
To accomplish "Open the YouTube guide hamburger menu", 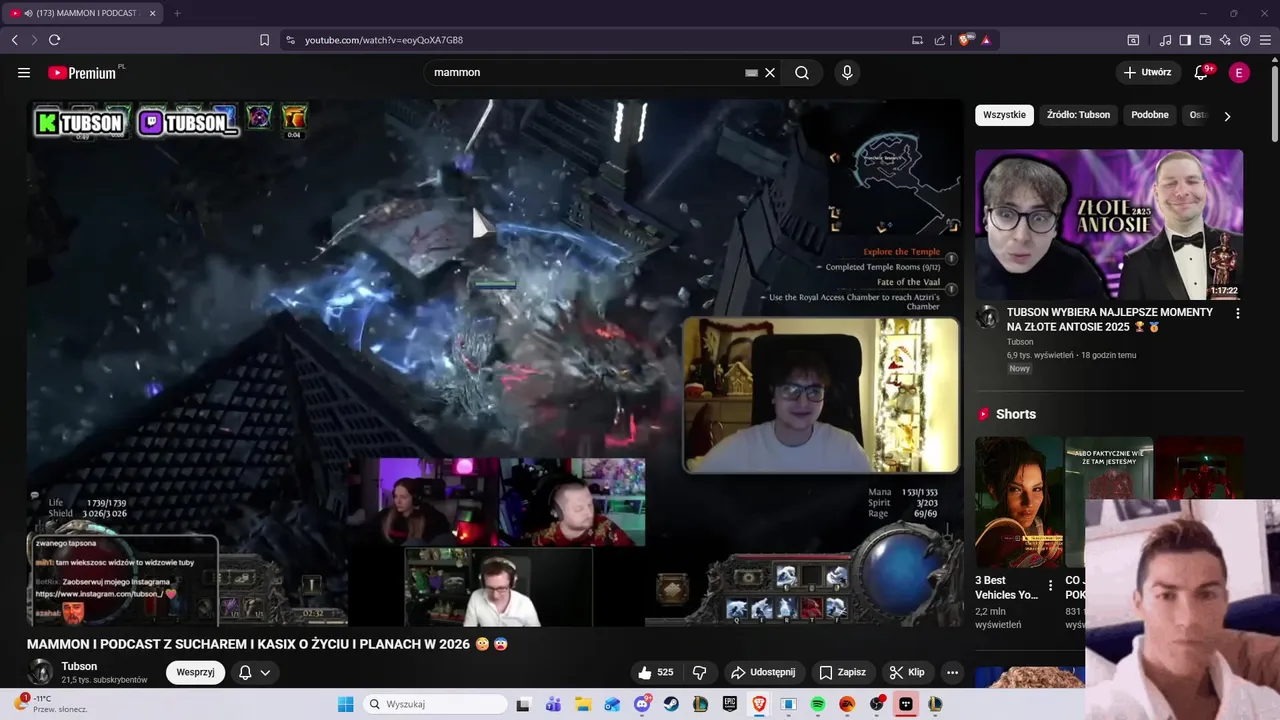I will pyautogui.click(x=24, y=72).
